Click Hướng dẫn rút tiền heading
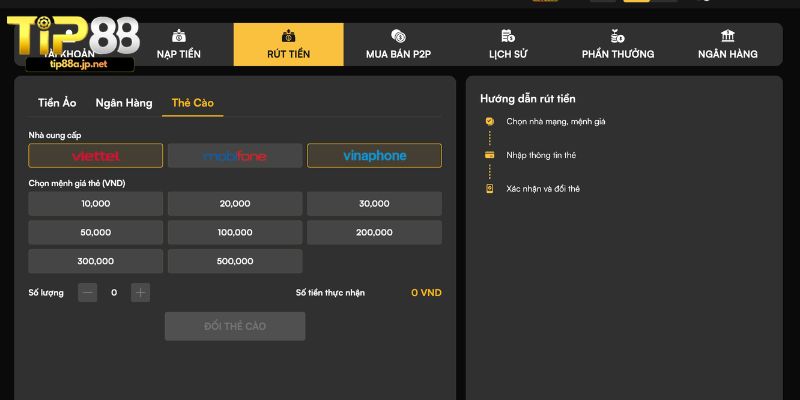The width and height of the screenshot is (800, 400). point(528,99)
